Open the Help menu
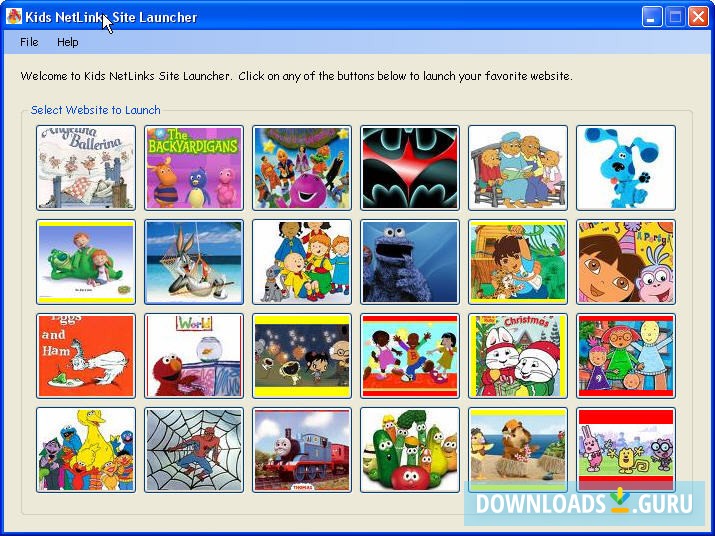Viewport: 715px width, 536px height. [67, 42]
